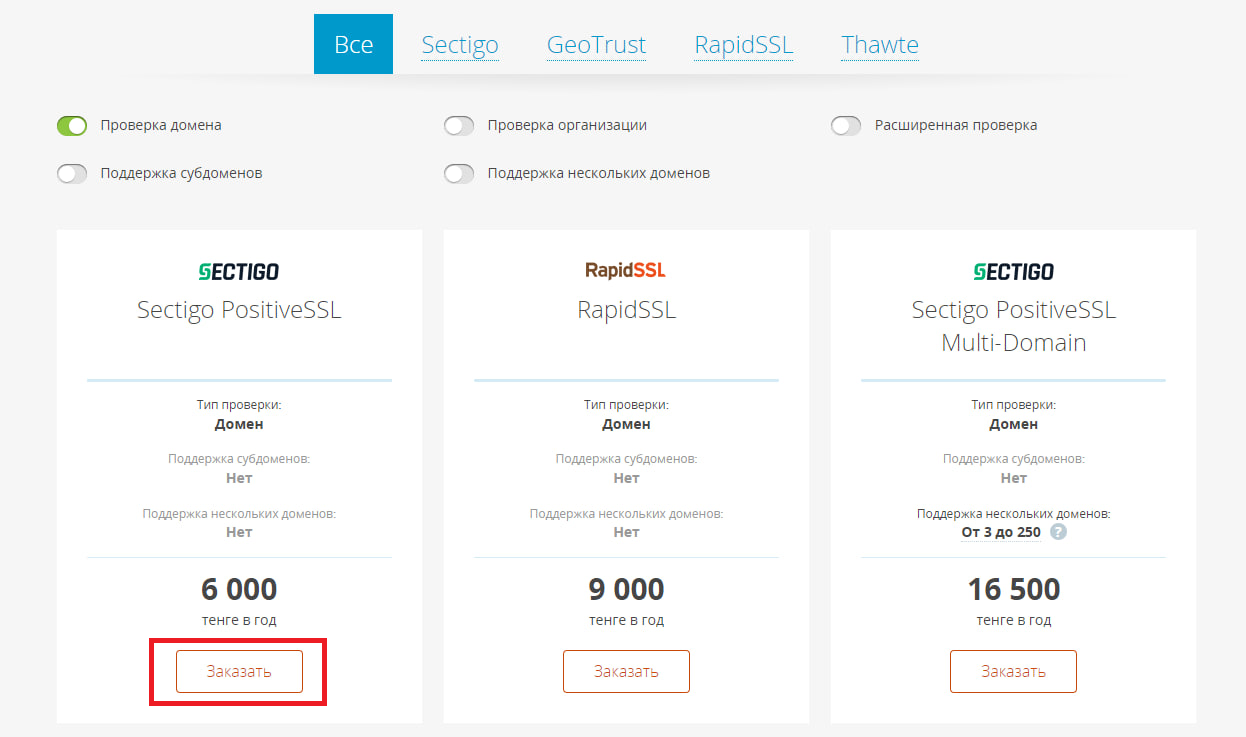Click the 9 000 price
The image size is (1246, 737).
[626, 589]
